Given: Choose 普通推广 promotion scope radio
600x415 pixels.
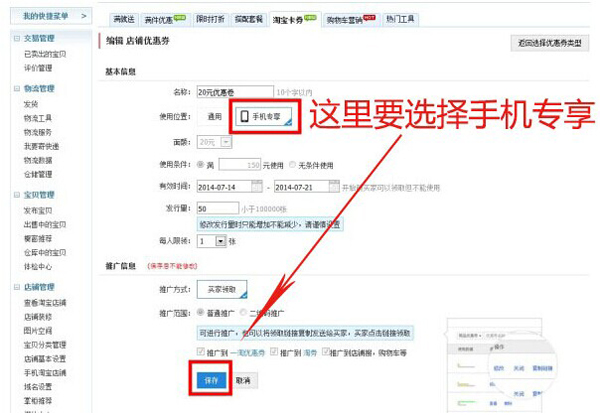Looking at the screenshot, I should click(201, 312).
